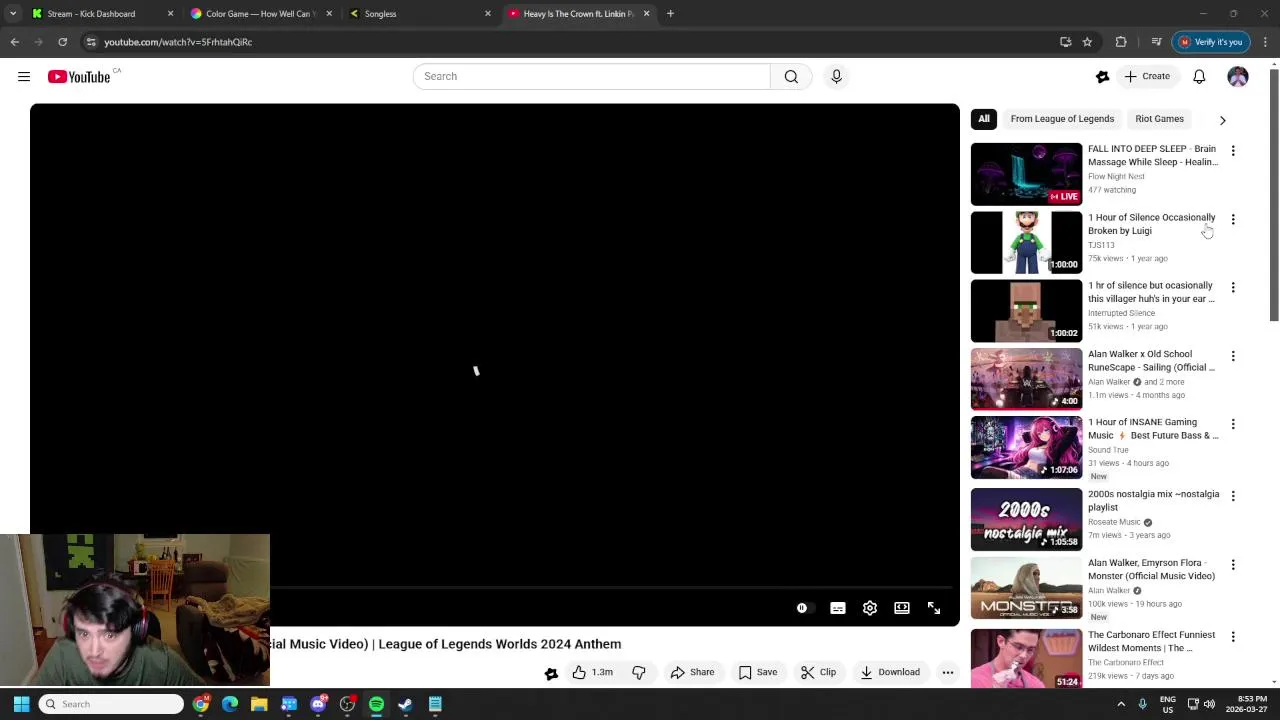The height and width of the screenshot is (720, 1280).
Task: Click the URL in the address bar
Action: [178, 42]
